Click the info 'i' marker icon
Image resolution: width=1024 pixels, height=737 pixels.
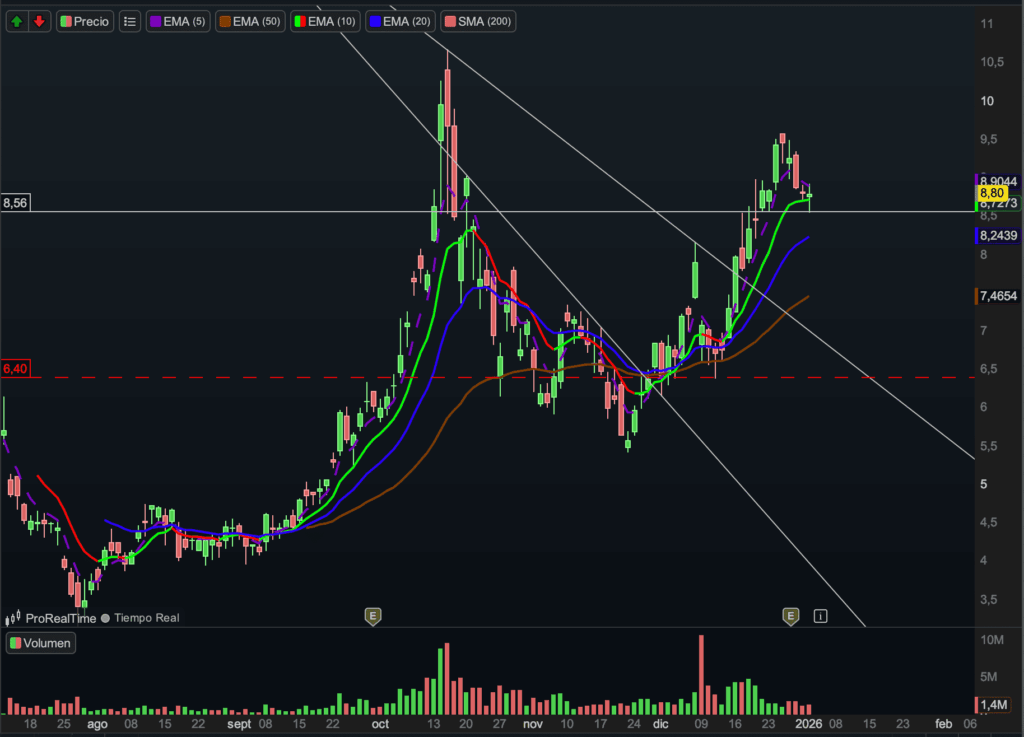coord(821,615)
